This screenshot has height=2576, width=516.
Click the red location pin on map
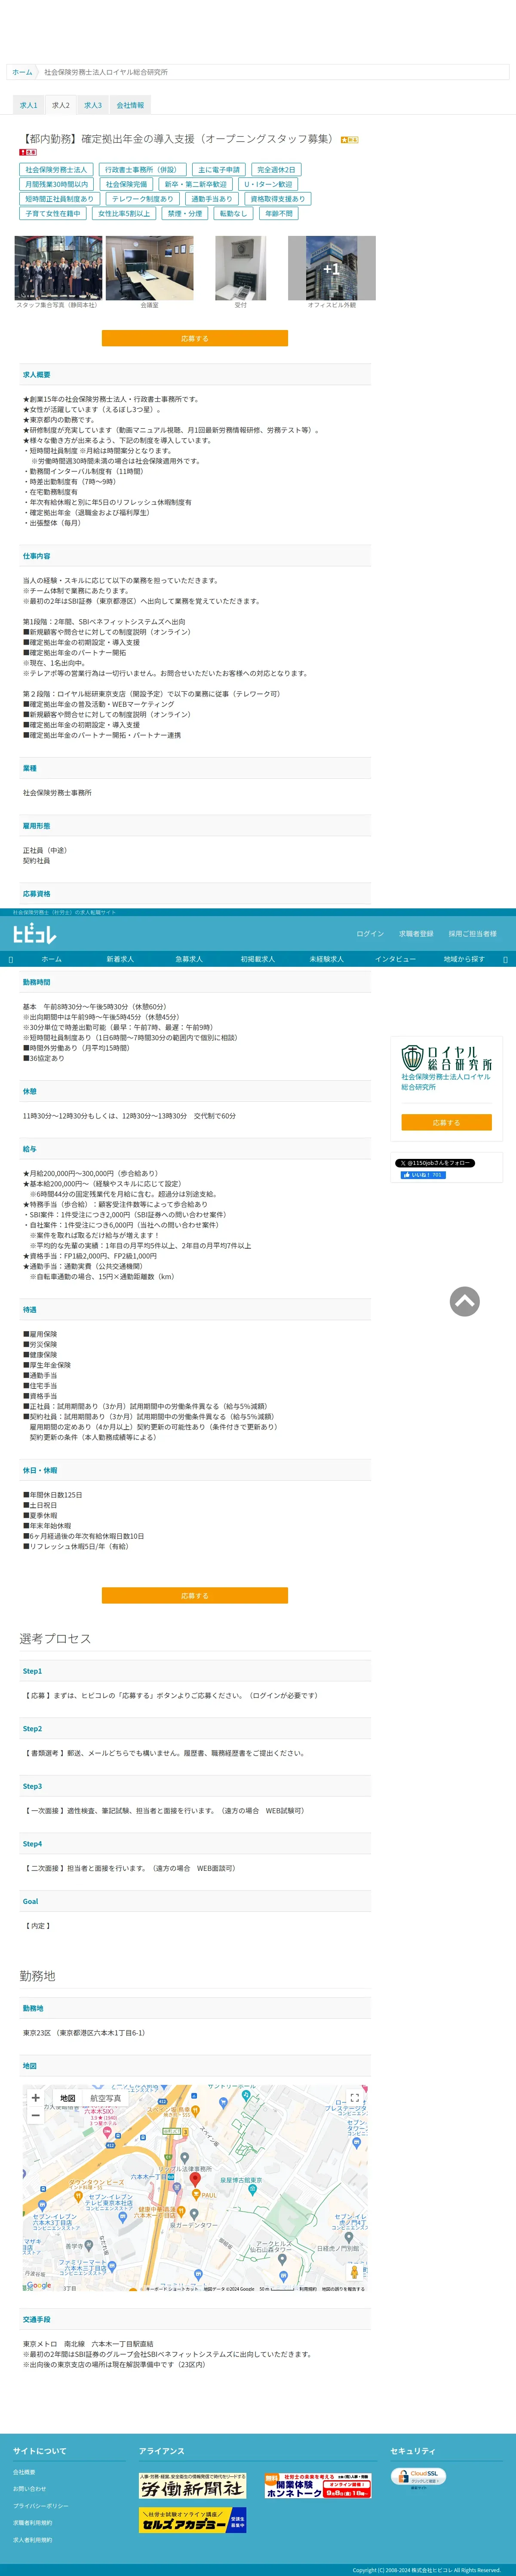coord(195,2179)
